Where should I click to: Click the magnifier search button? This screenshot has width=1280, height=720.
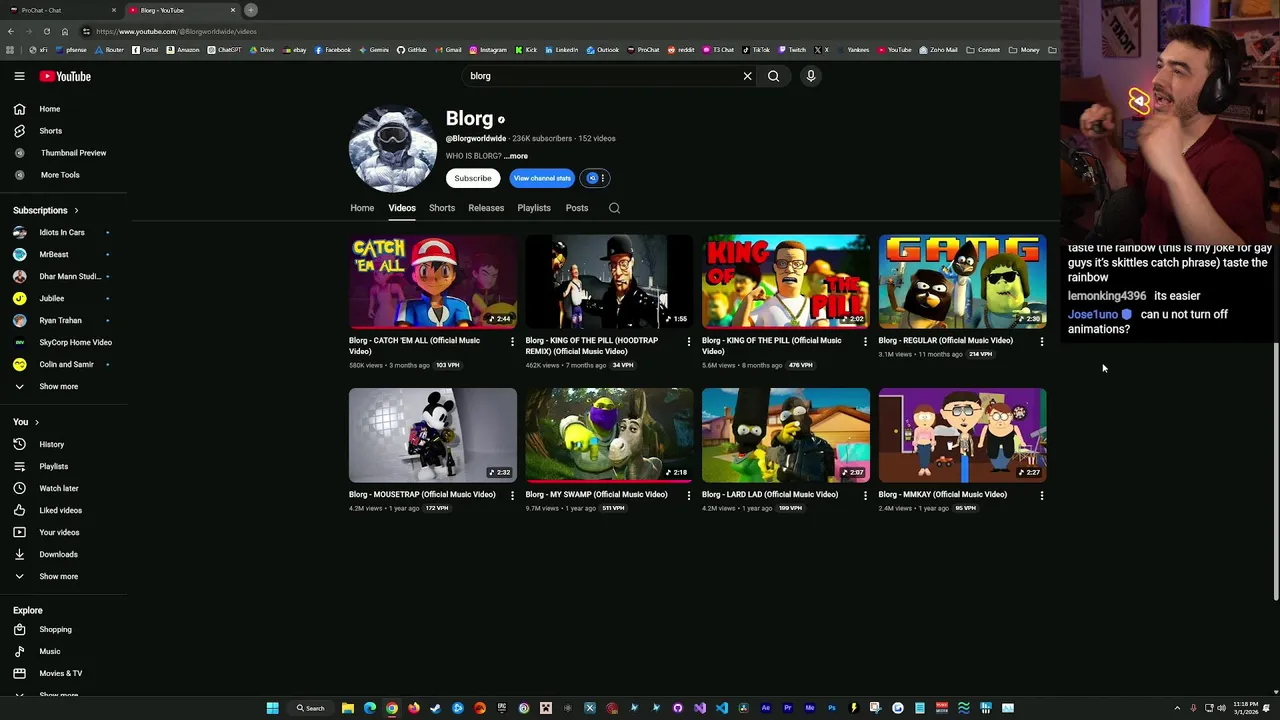point(773,76)
